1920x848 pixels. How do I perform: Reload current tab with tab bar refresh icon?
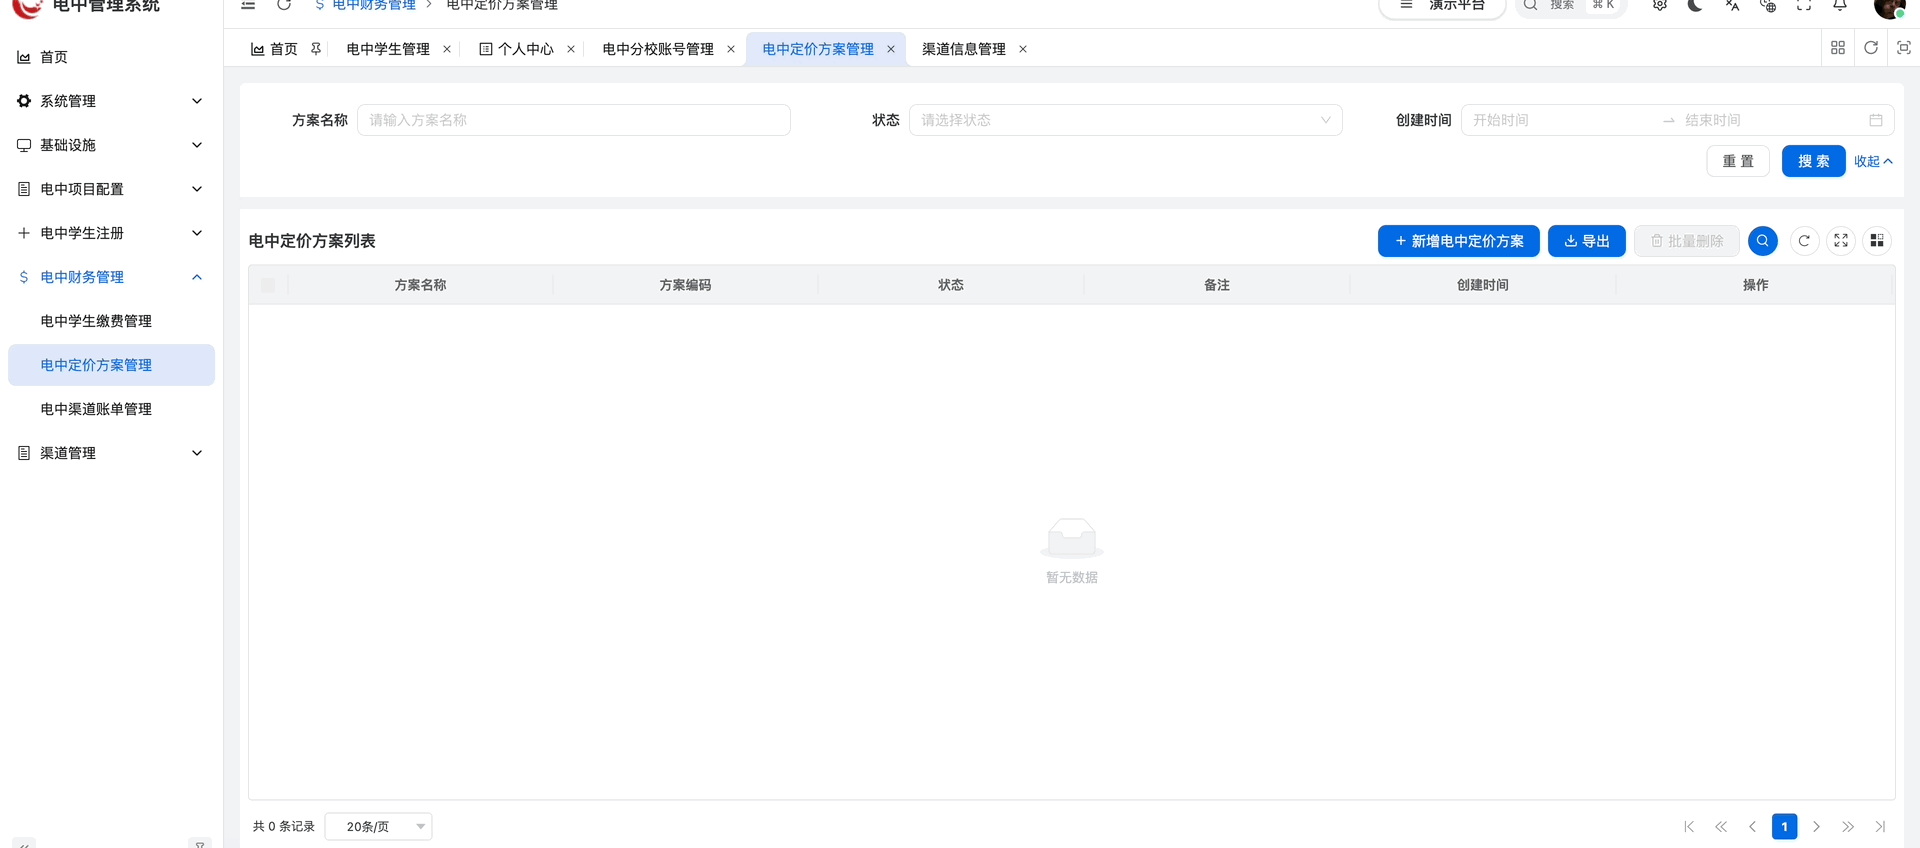[x=1871, y=48]
